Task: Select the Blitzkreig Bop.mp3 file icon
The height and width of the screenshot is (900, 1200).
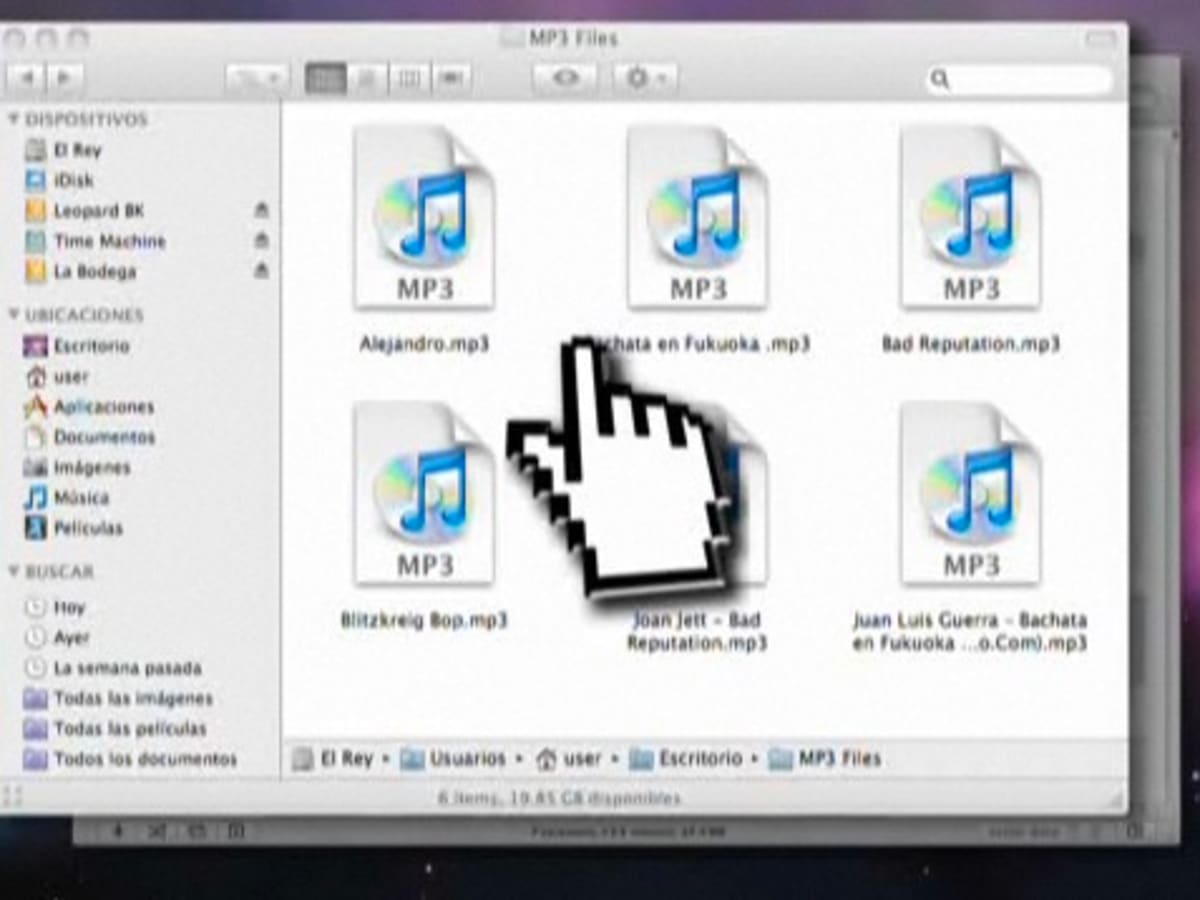Action: click(x=424, y=493)
